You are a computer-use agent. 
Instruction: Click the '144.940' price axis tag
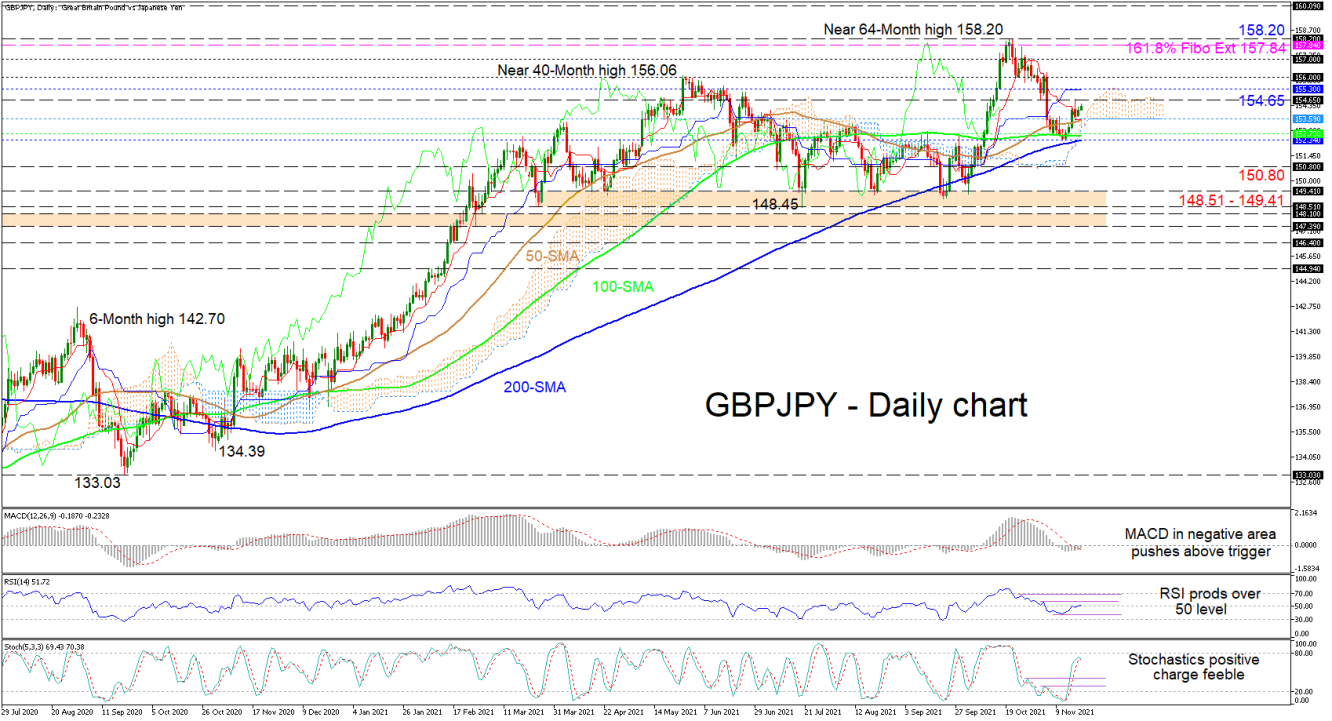click(1307, 268)
